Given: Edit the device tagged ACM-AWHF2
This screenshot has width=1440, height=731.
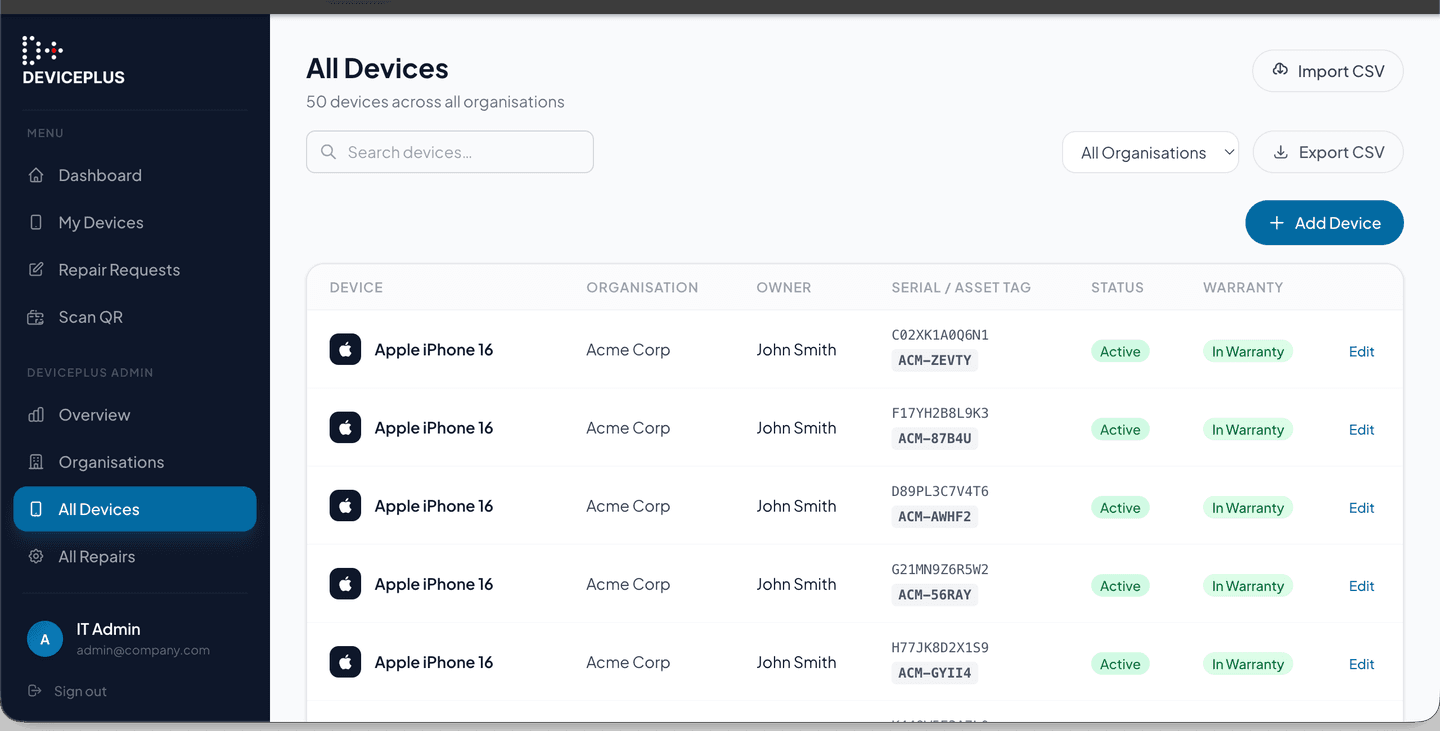Looking at the screenshot, I should 1361,507.
